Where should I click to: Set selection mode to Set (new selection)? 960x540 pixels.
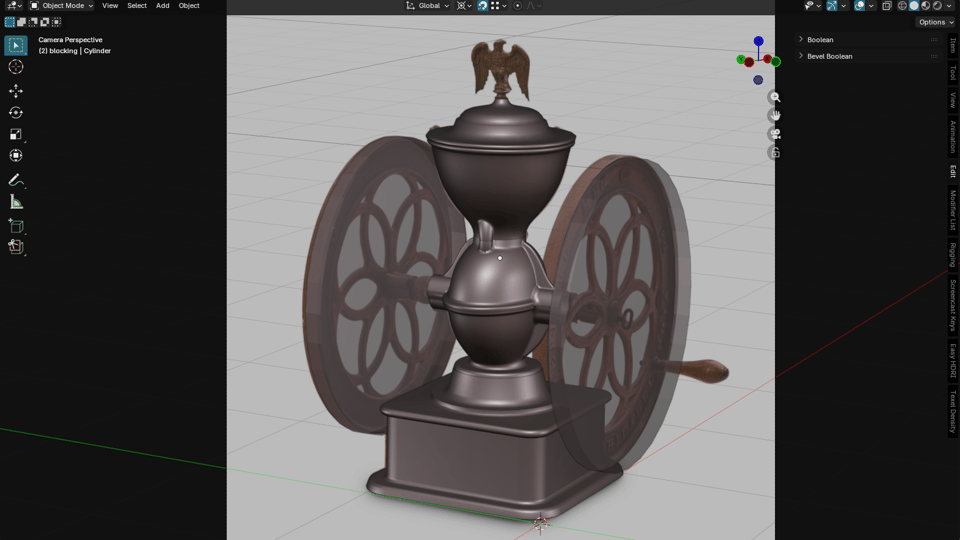coord(10,22)
